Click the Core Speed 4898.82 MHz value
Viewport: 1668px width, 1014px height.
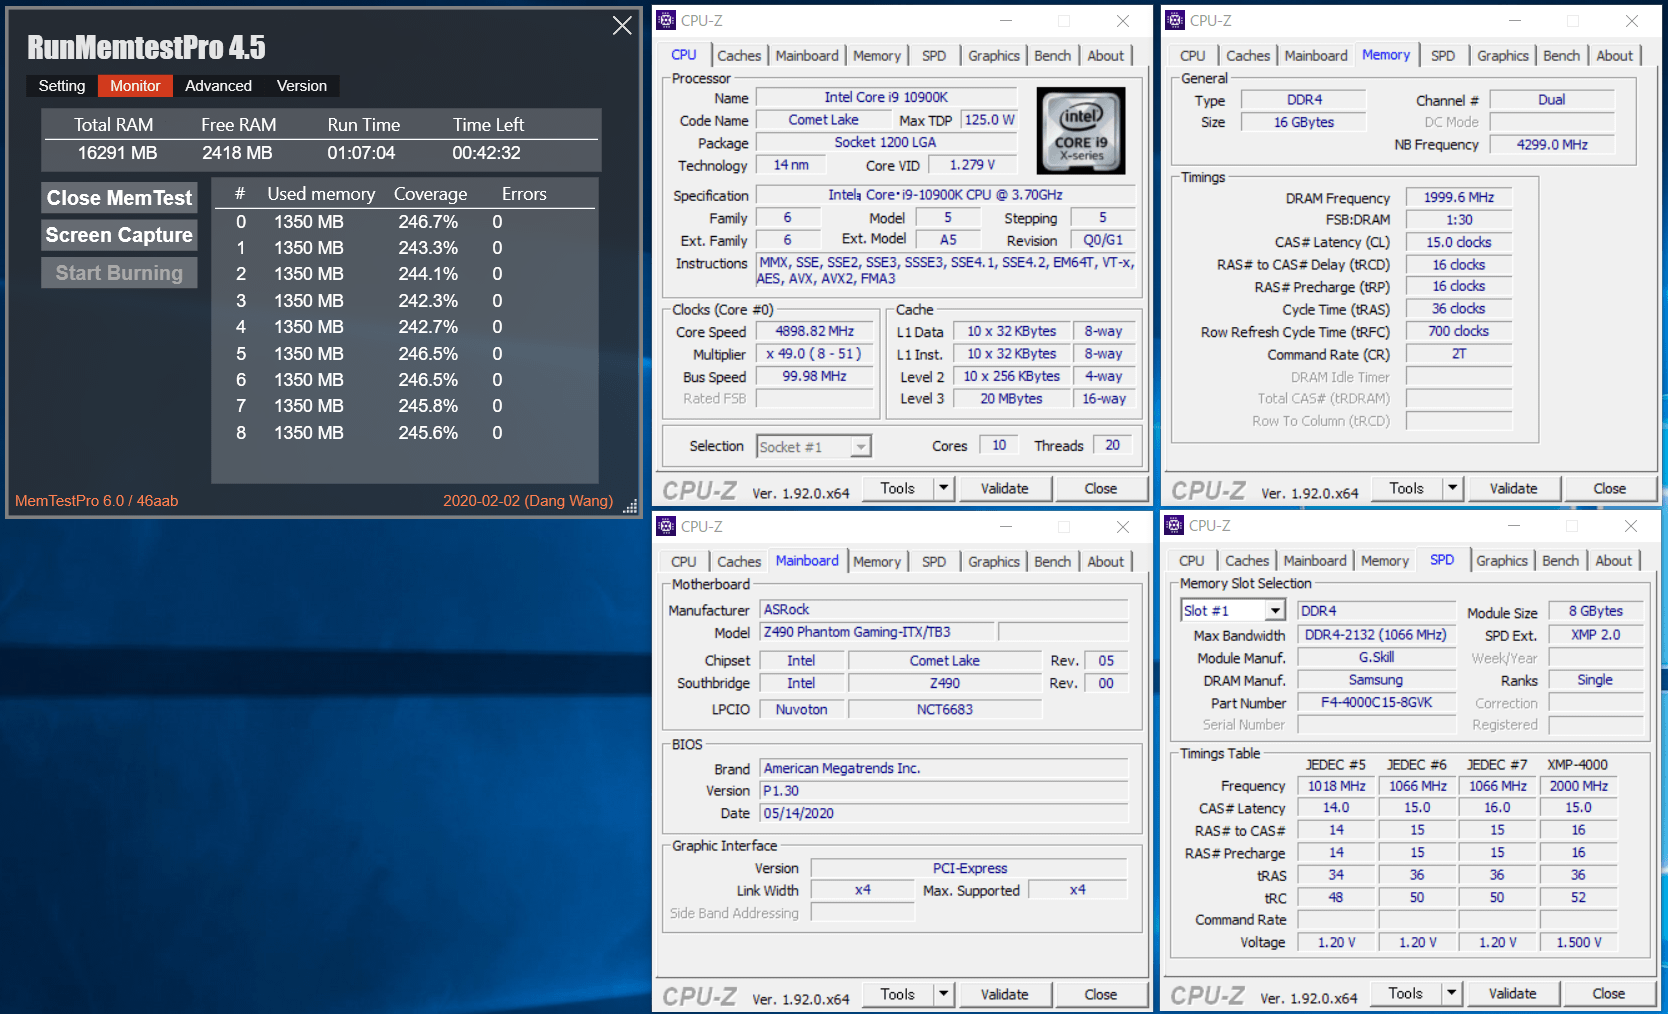(814, 331)
